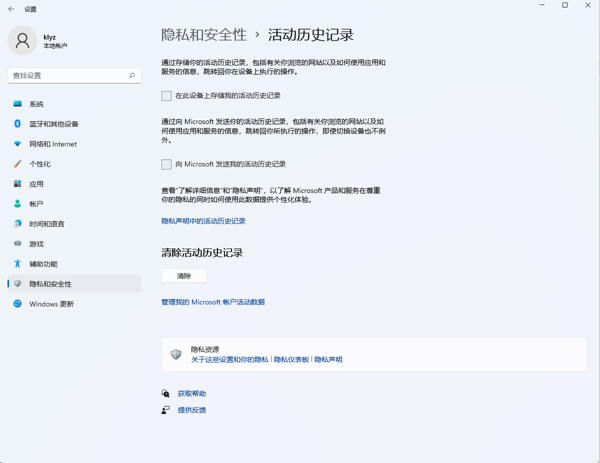Viewport: 600px width, 463px height.
Task: Click the 获取帮助 help icon
Action: tap(165, 393)
